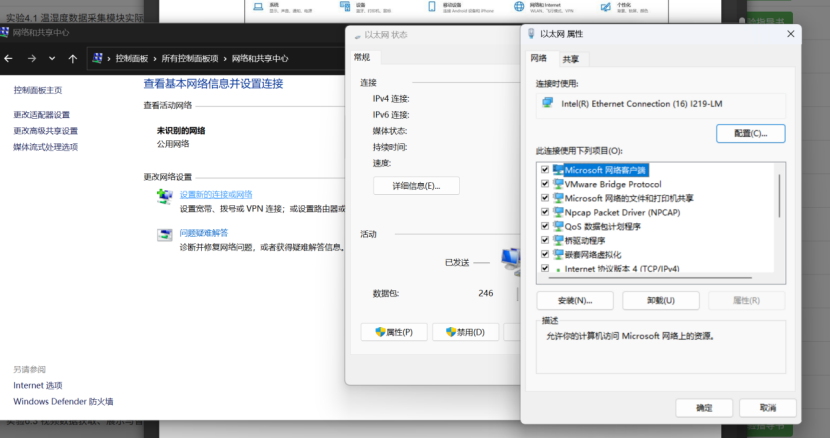Click troubleshoot problems icon
Image resolution: width=830 pixels, height=438 pixels.
(x=165, y=235)
